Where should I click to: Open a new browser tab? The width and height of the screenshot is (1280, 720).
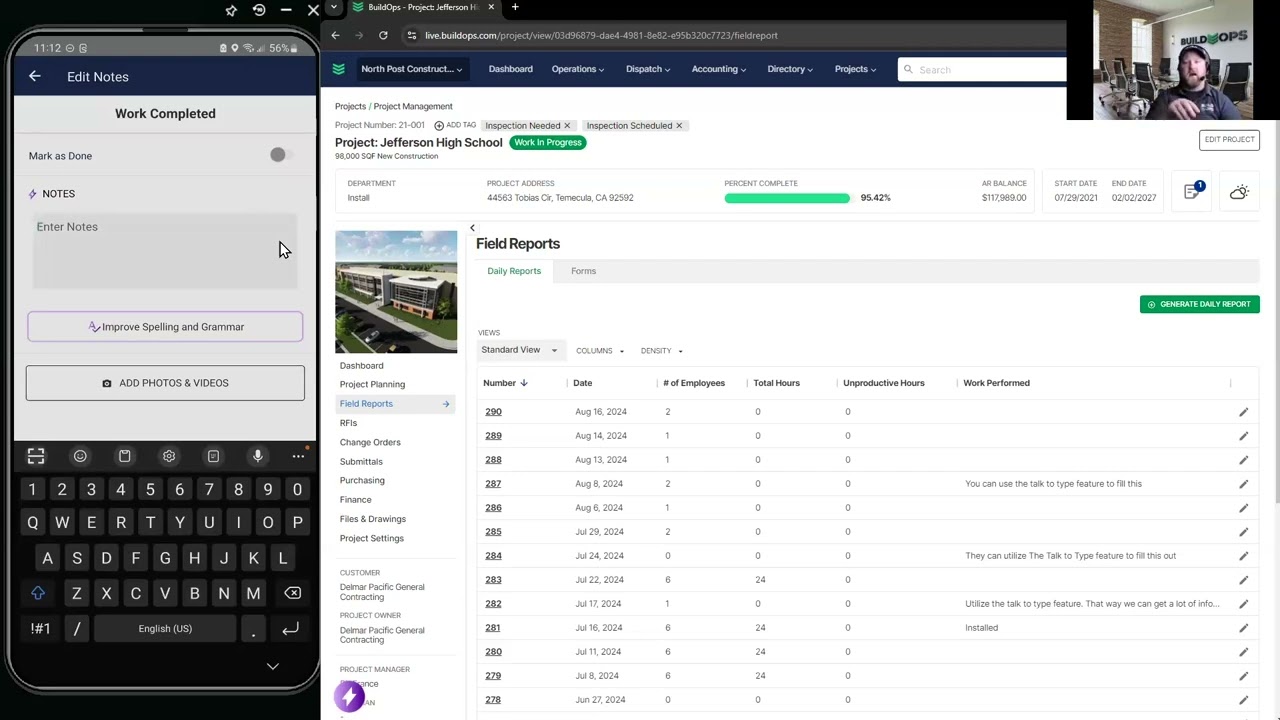point(515,7)
